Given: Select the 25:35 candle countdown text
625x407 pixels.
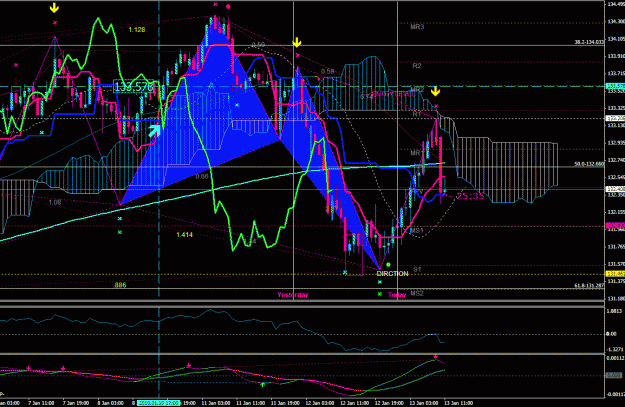Looking at the screenshot, I should pyautogui.click(x=470, y=196).
